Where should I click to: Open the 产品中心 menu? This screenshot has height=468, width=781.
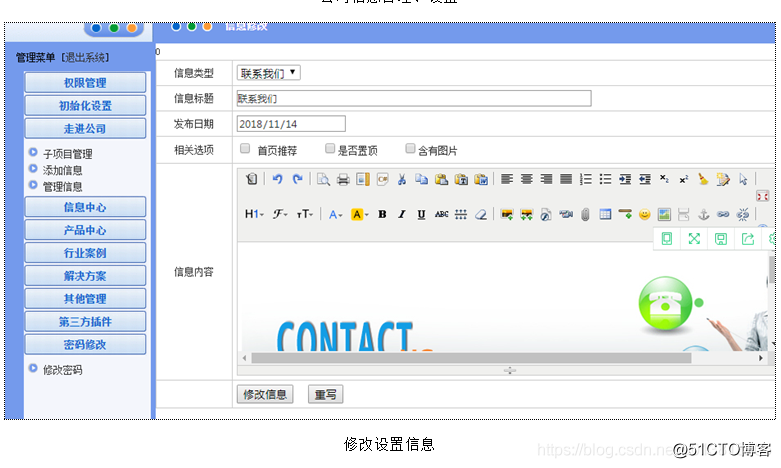click(x=85, y=230)
